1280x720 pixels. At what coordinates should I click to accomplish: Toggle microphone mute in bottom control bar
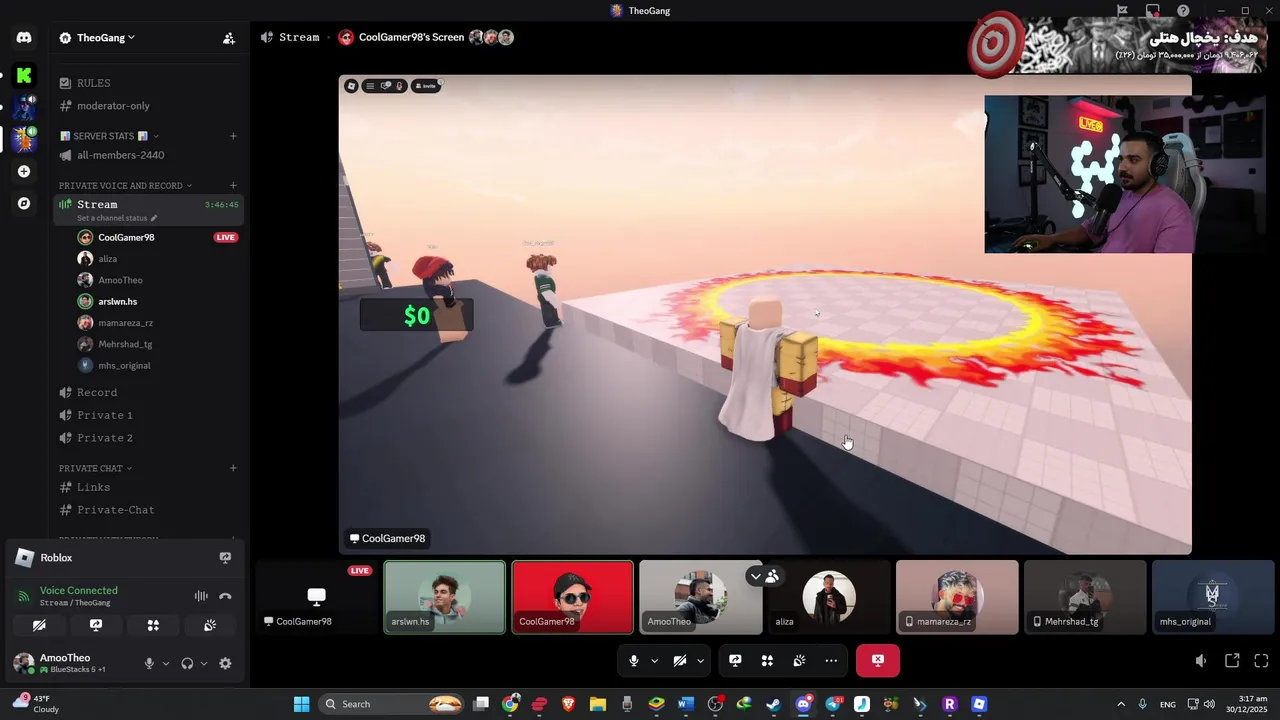pyautogui.click(x=633, y=660)
